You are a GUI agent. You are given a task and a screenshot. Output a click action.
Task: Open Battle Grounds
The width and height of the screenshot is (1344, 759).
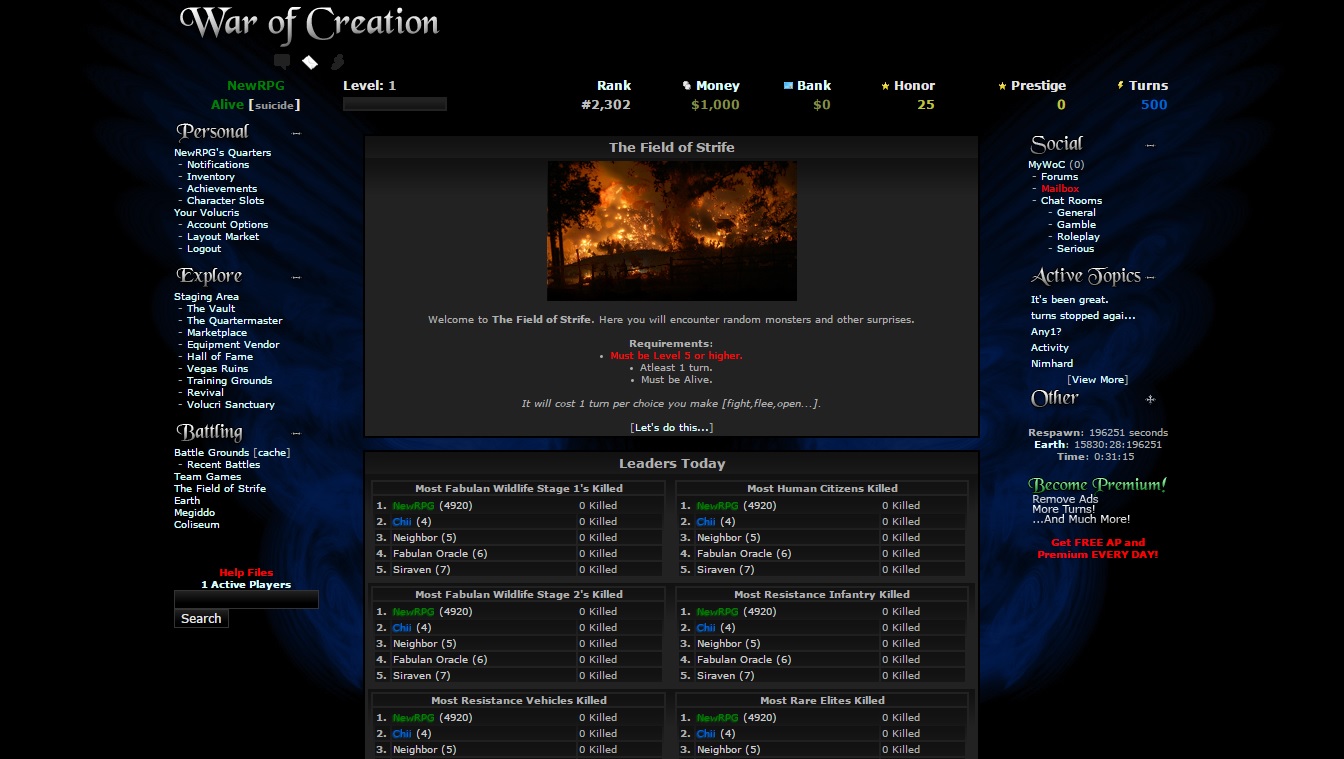[212, 453]
